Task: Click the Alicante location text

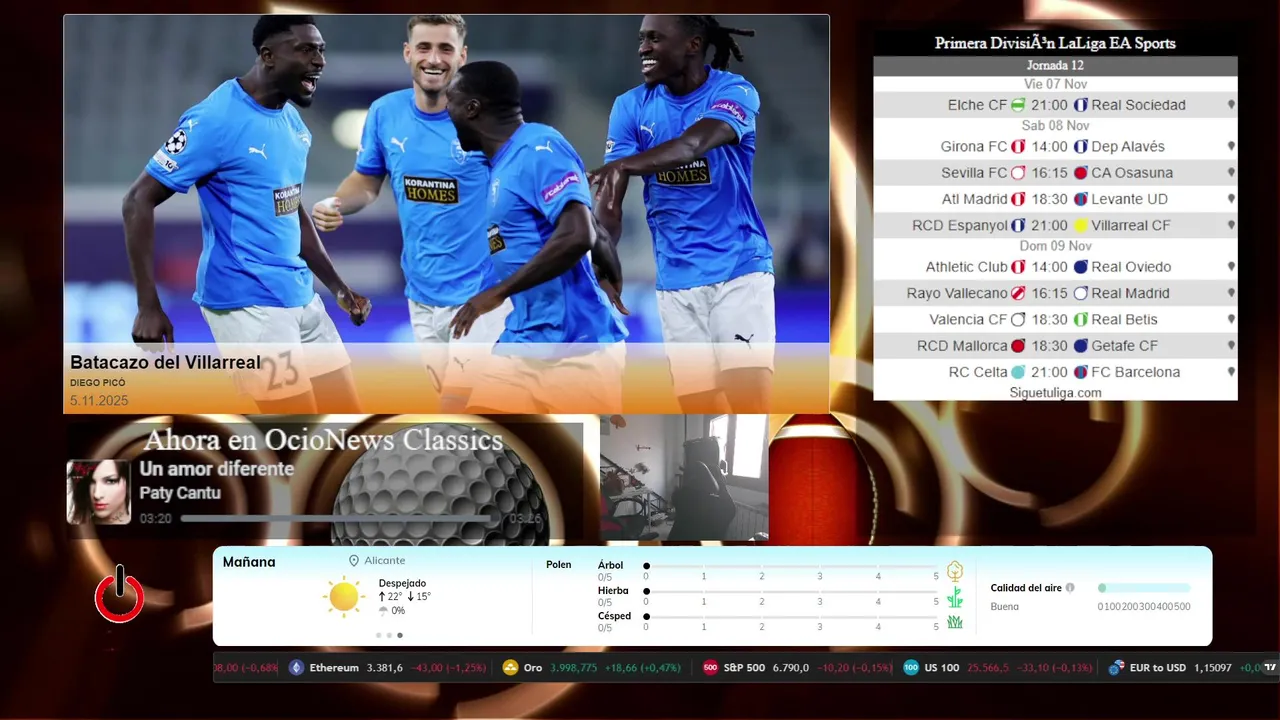Action: 385,561
